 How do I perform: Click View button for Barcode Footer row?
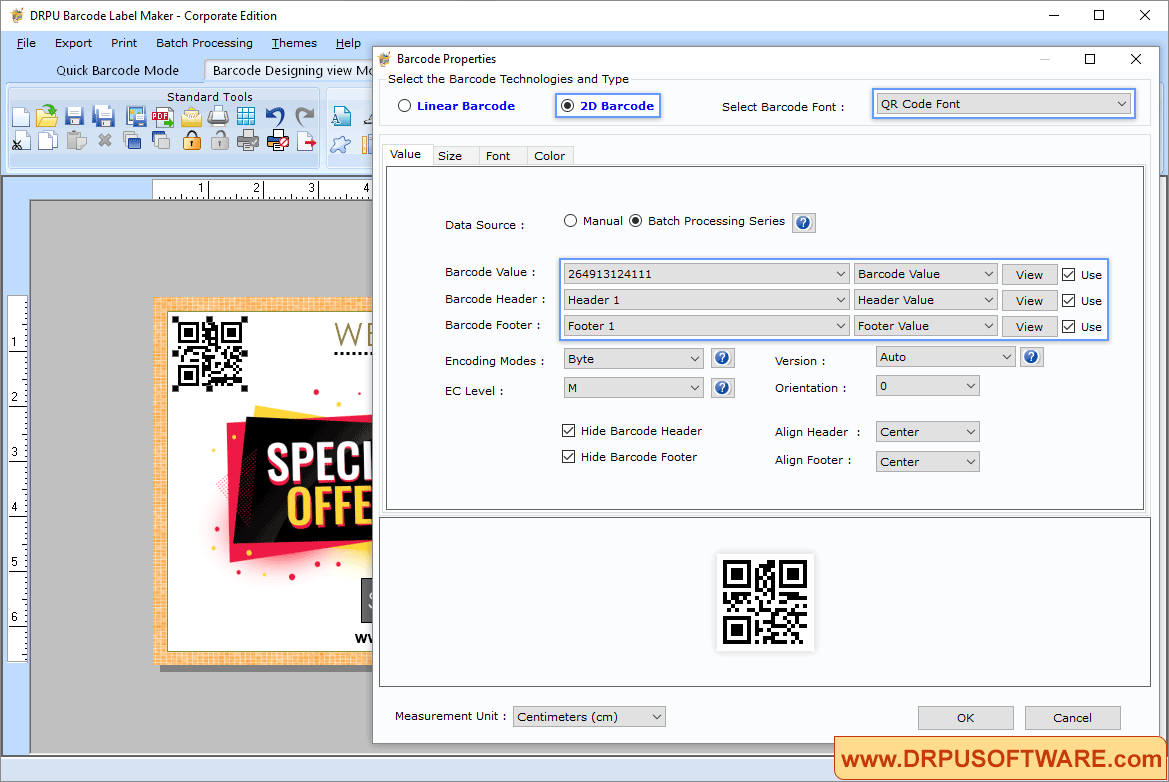(1029, 327)
